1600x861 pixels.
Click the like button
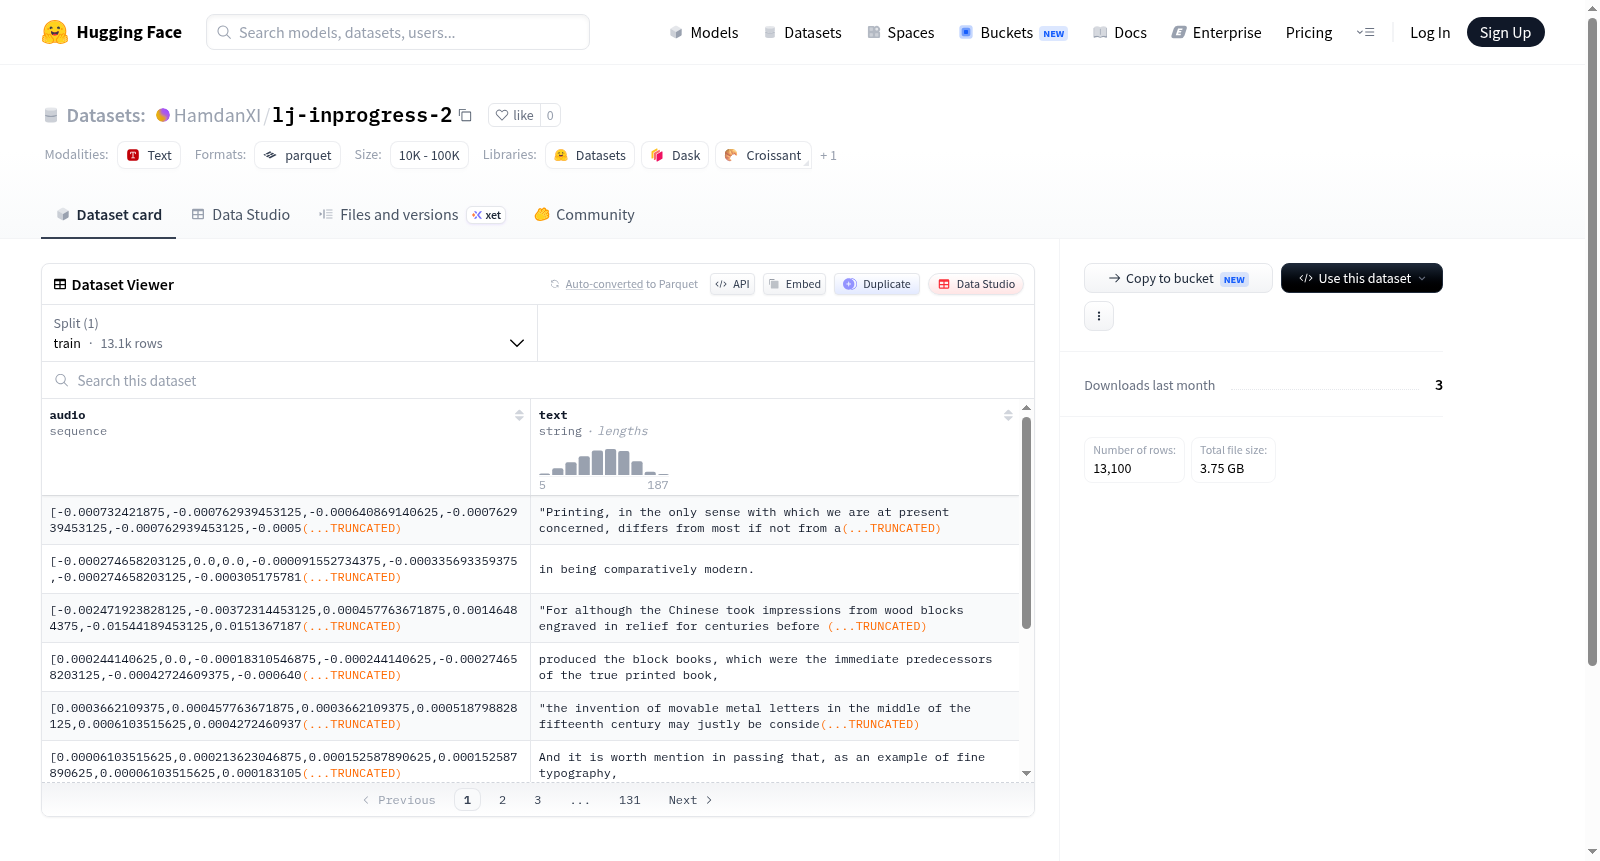pos(514,115)
